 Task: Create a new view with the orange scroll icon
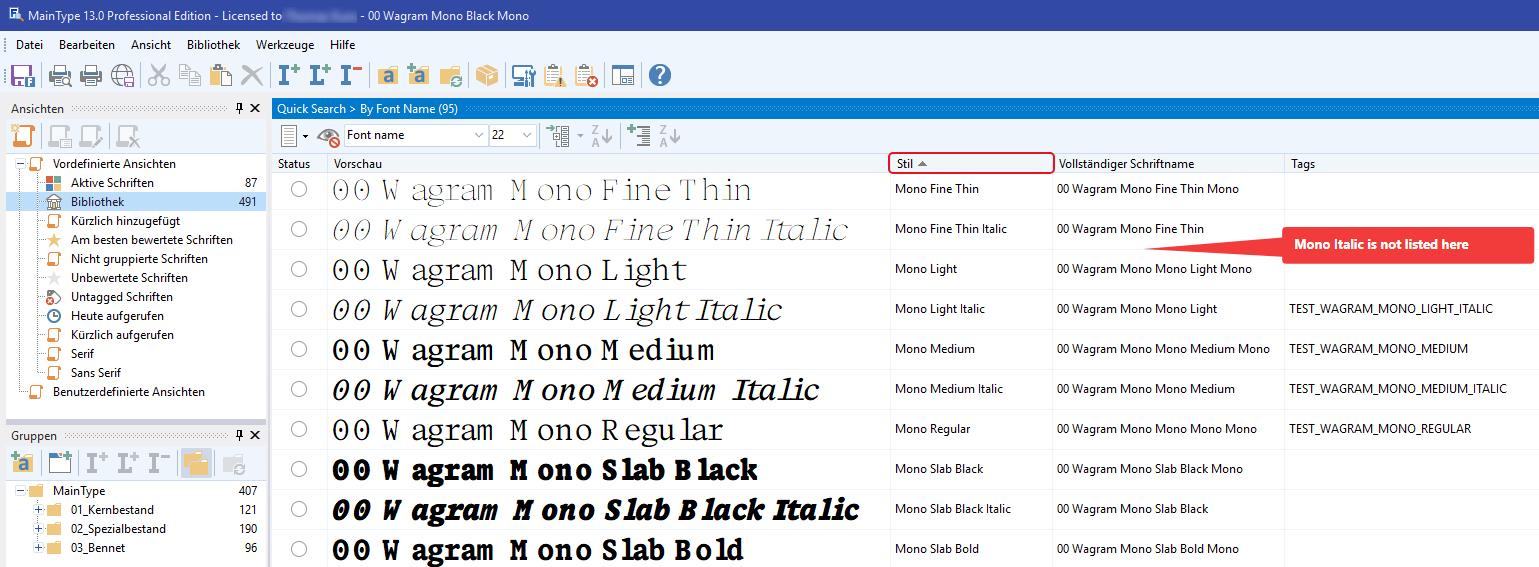[x=23, y=136]
